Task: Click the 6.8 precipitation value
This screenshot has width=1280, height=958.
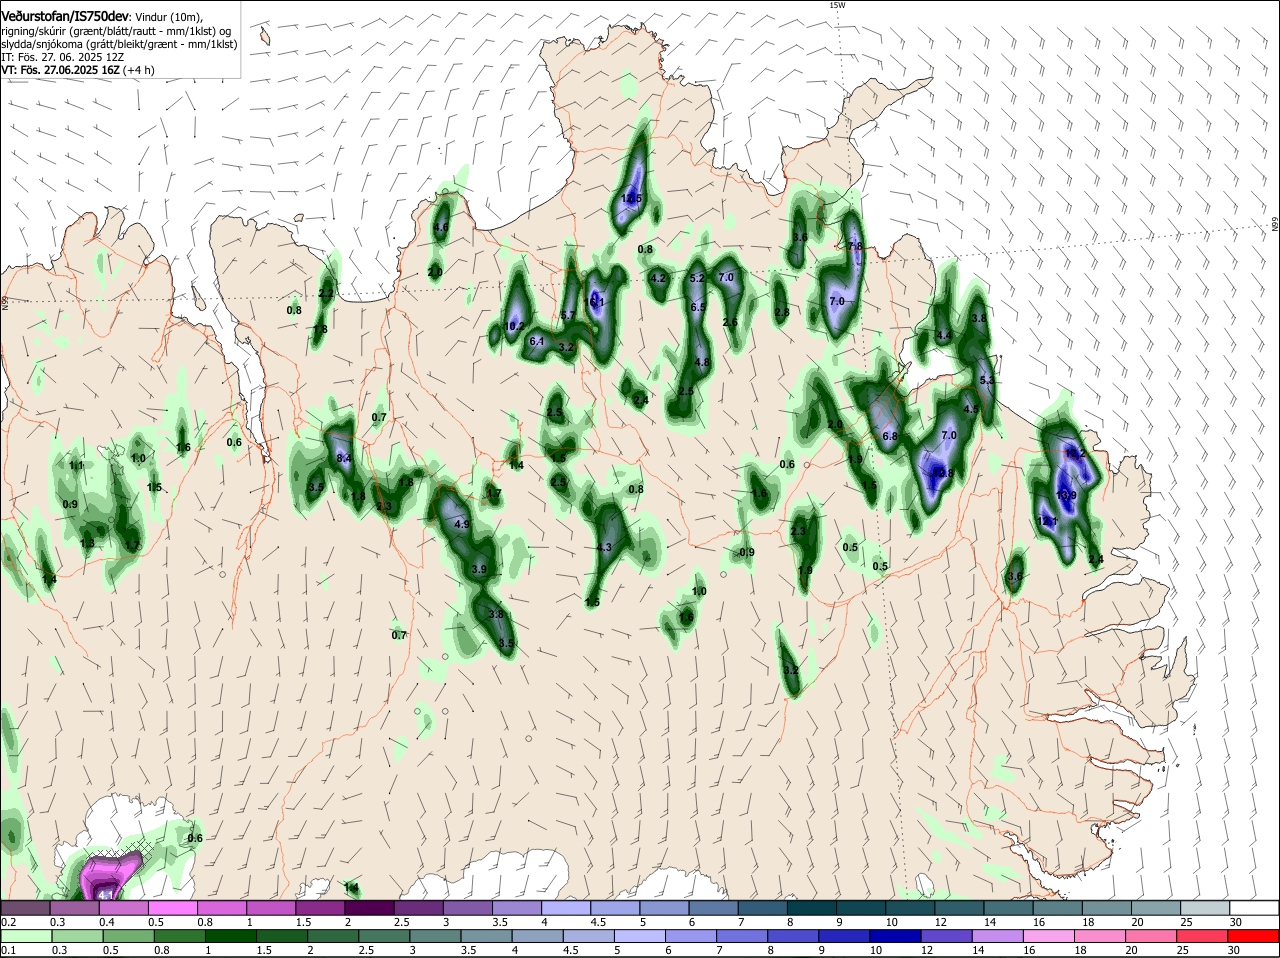Action: click(890, 437)
